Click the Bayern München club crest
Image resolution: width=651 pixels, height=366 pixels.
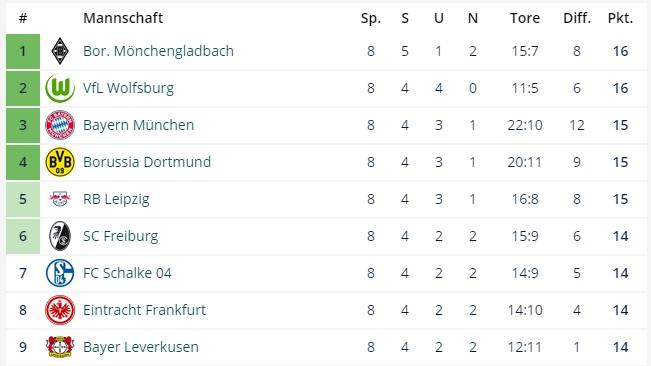(x=60, y=125)
